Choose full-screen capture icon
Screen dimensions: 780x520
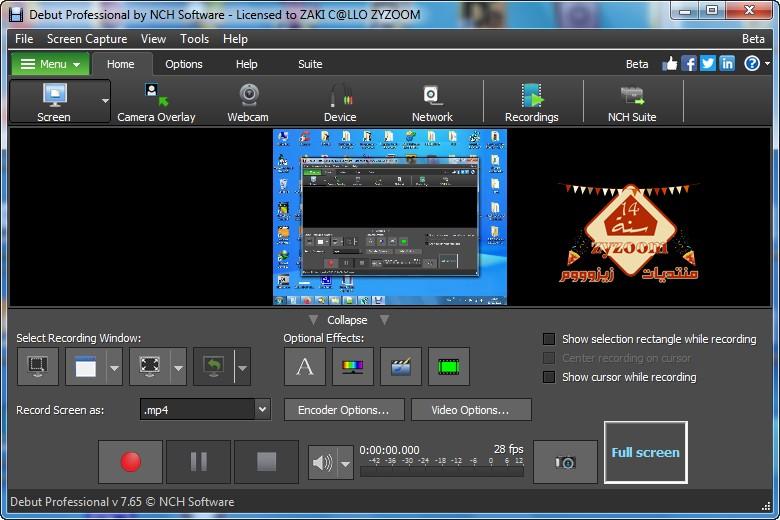point(150,367)
